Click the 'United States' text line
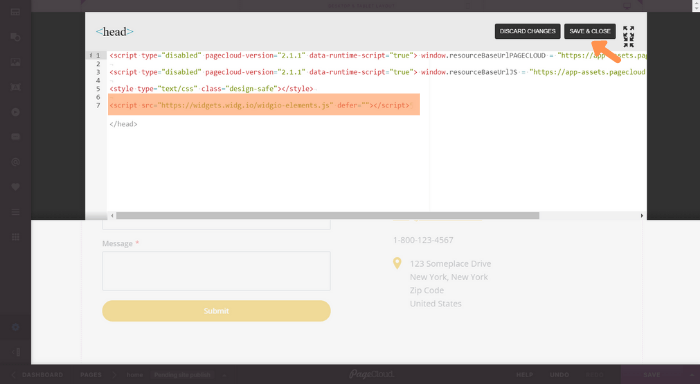The image size is (700, 384). tap(435, 304)
